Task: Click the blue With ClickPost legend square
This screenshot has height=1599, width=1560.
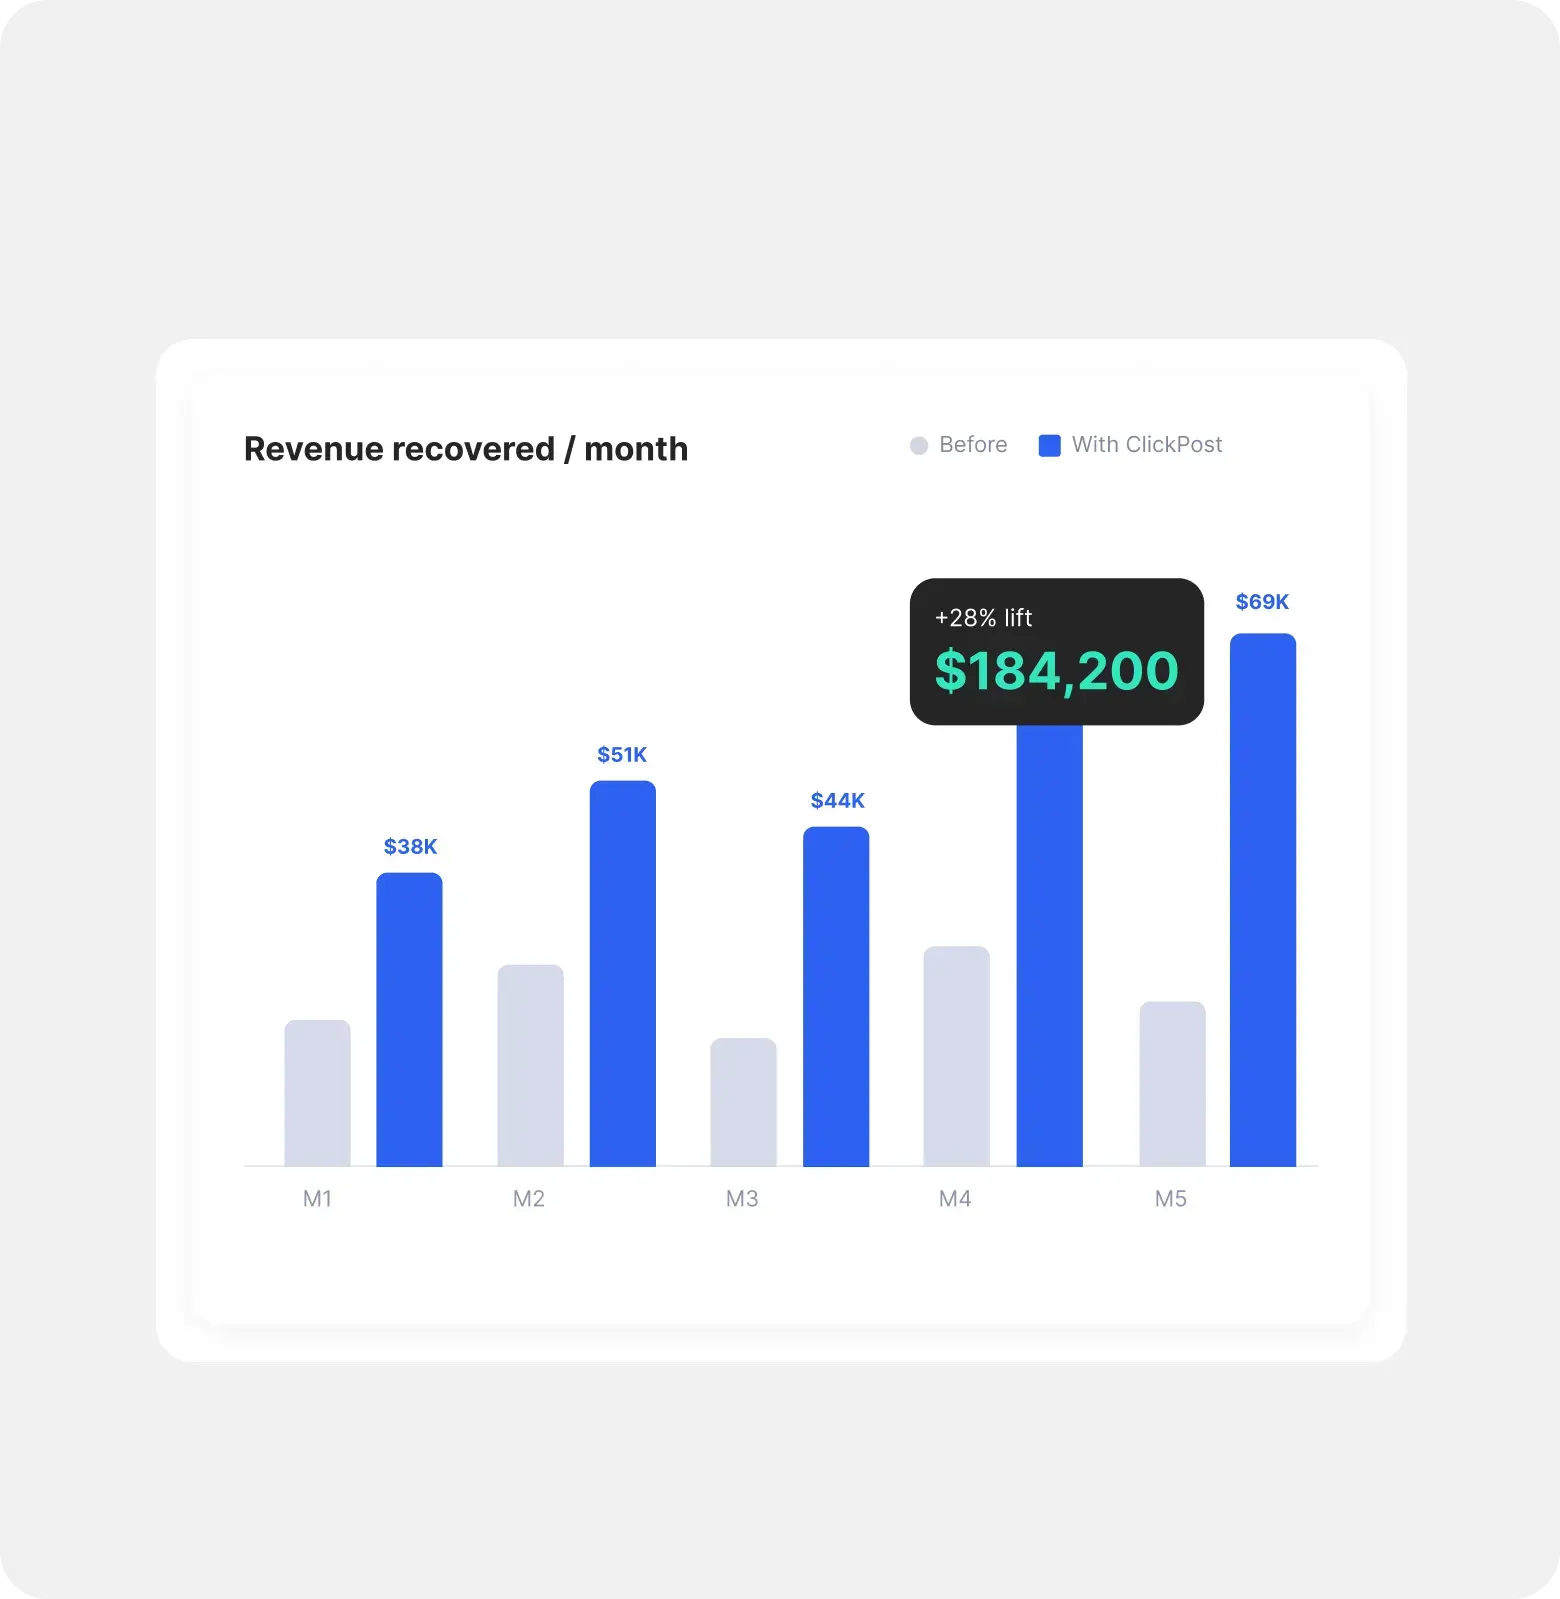Action: click(1049, 446)
